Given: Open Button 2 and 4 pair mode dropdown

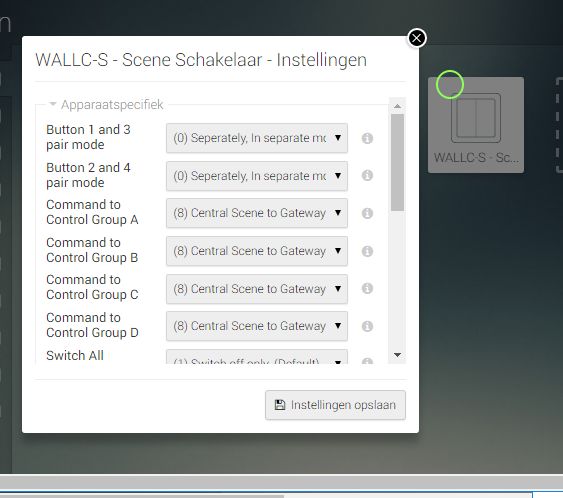Looking at the screenshot, I should click(x=257, y=176).
